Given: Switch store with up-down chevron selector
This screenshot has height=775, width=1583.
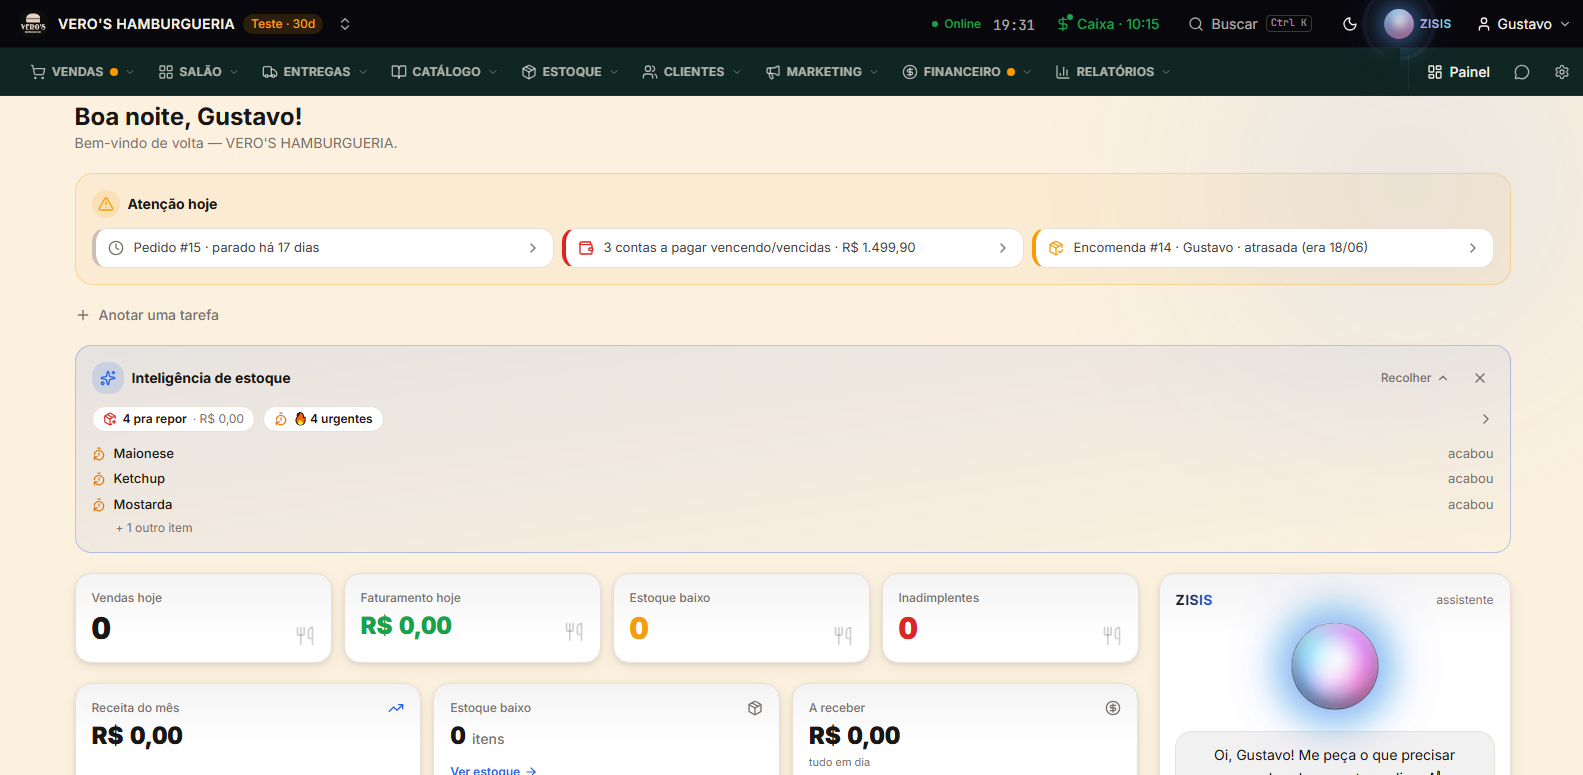Looking at the screenshot, I should click(x=345, y=24).
